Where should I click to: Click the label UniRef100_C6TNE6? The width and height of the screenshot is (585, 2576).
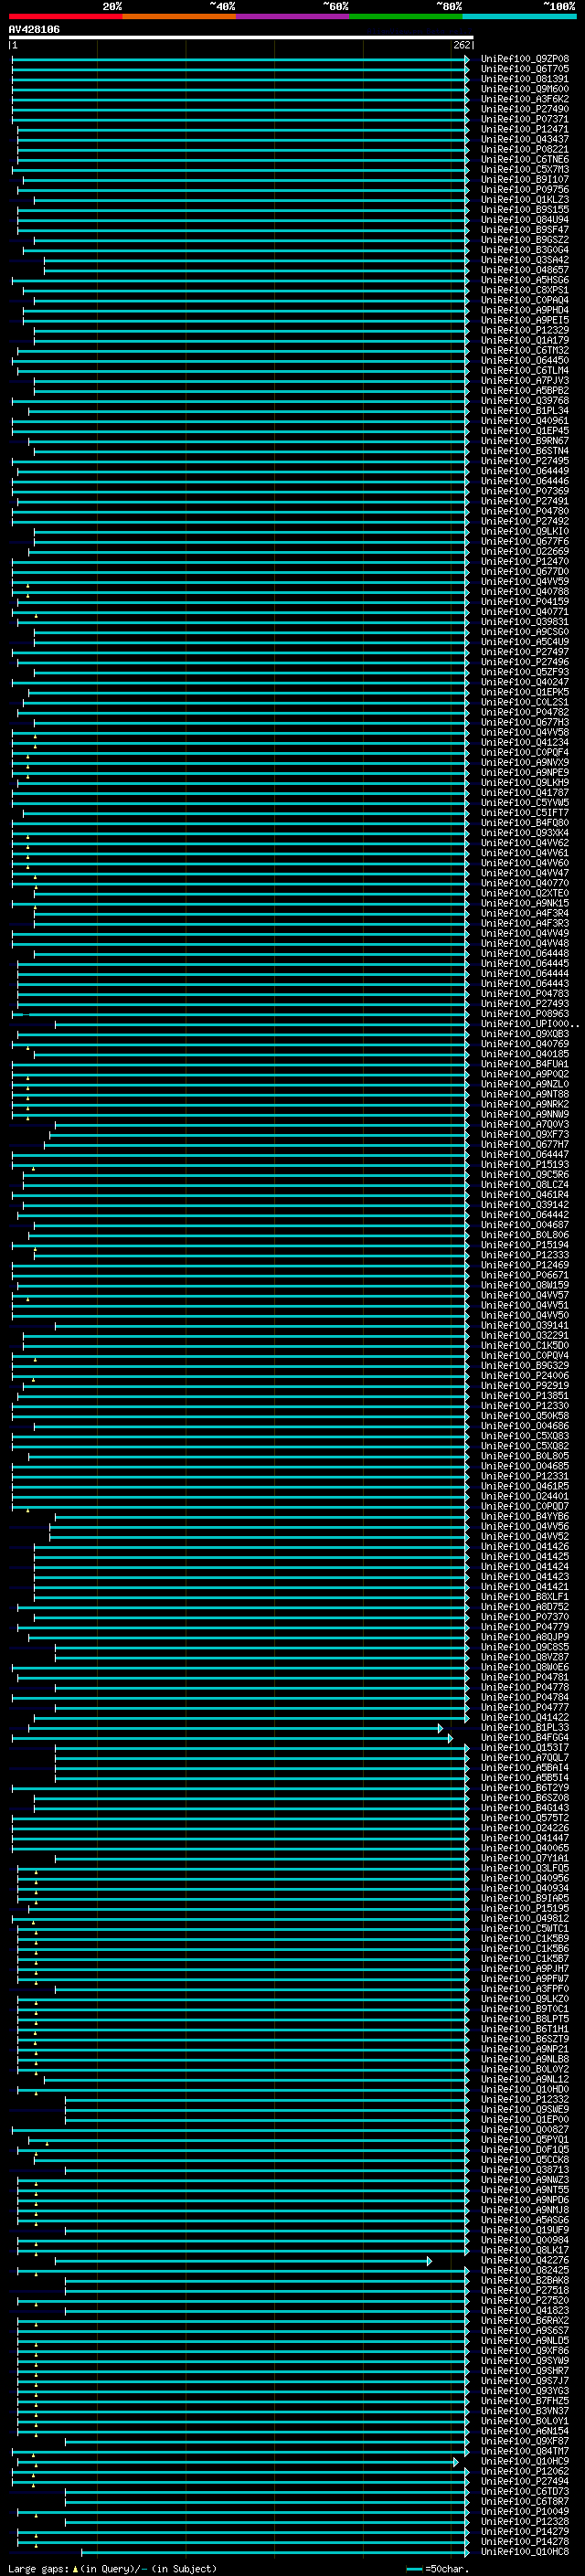(525, 159)
